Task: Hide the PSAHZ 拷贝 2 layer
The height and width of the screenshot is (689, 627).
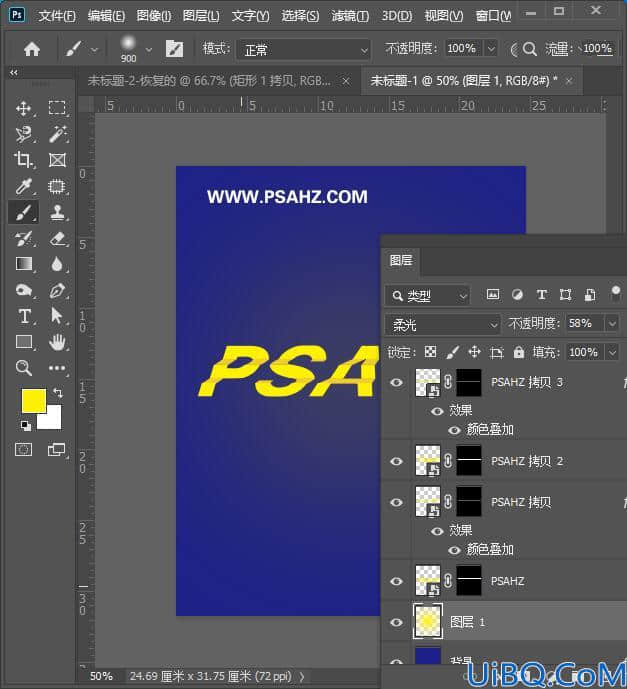Action: coord(396,461)
